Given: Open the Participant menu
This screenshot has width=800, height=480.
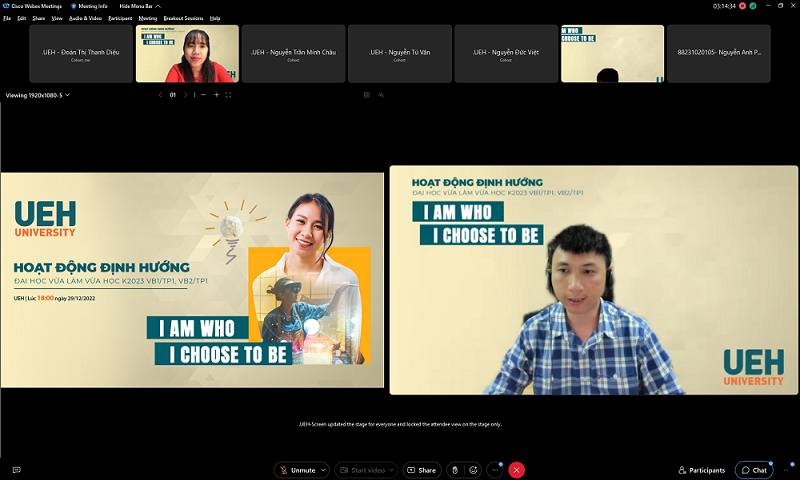Looking at the screenshot, I should (120, 18).
